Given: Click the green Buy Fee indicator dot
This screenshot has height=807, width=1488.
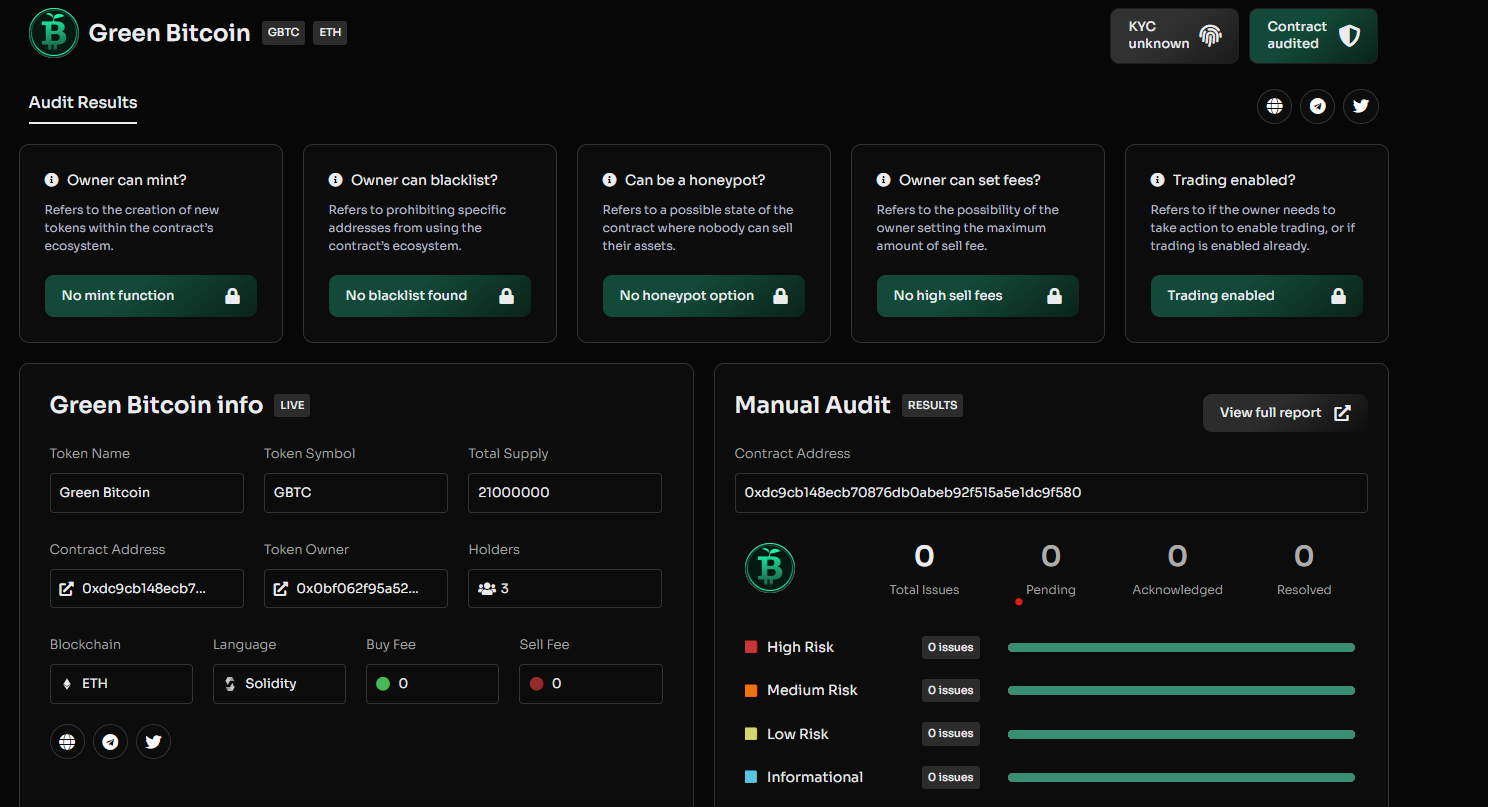Looking at the screenshot, I should pos(382,684).
